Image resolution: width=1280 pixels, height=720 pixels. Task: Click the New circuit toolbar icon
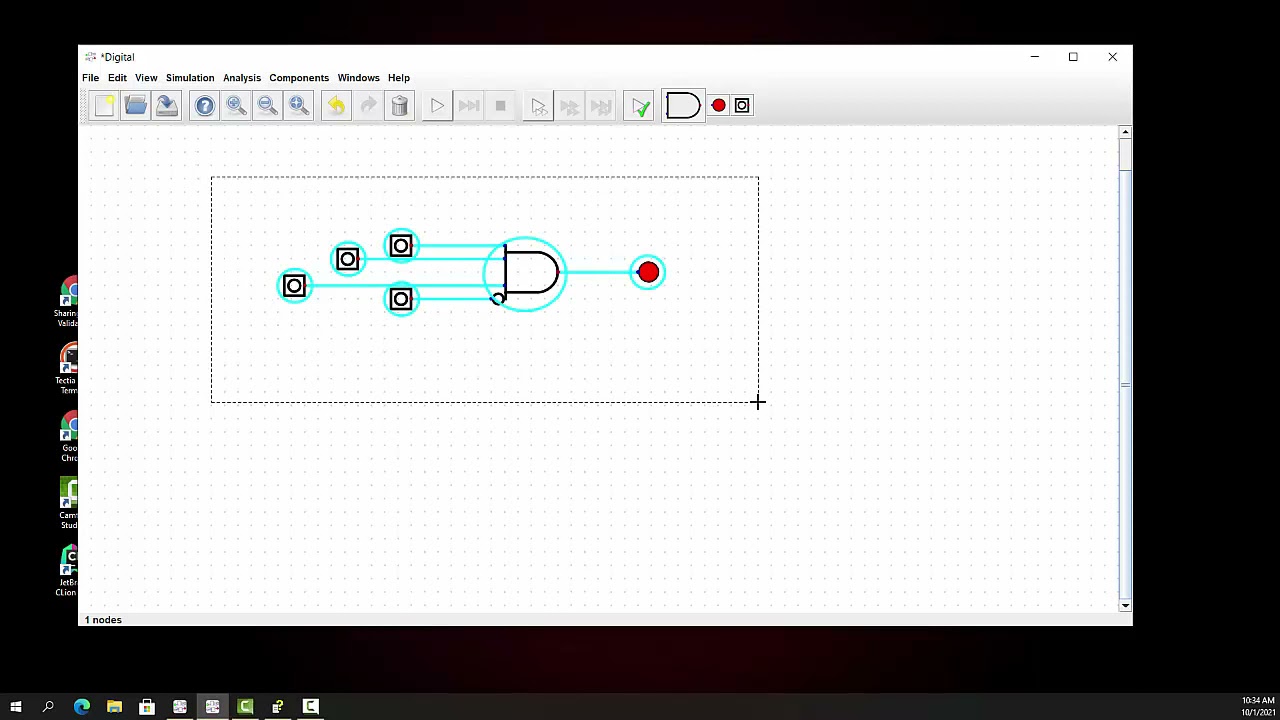[x=104, y=106]
